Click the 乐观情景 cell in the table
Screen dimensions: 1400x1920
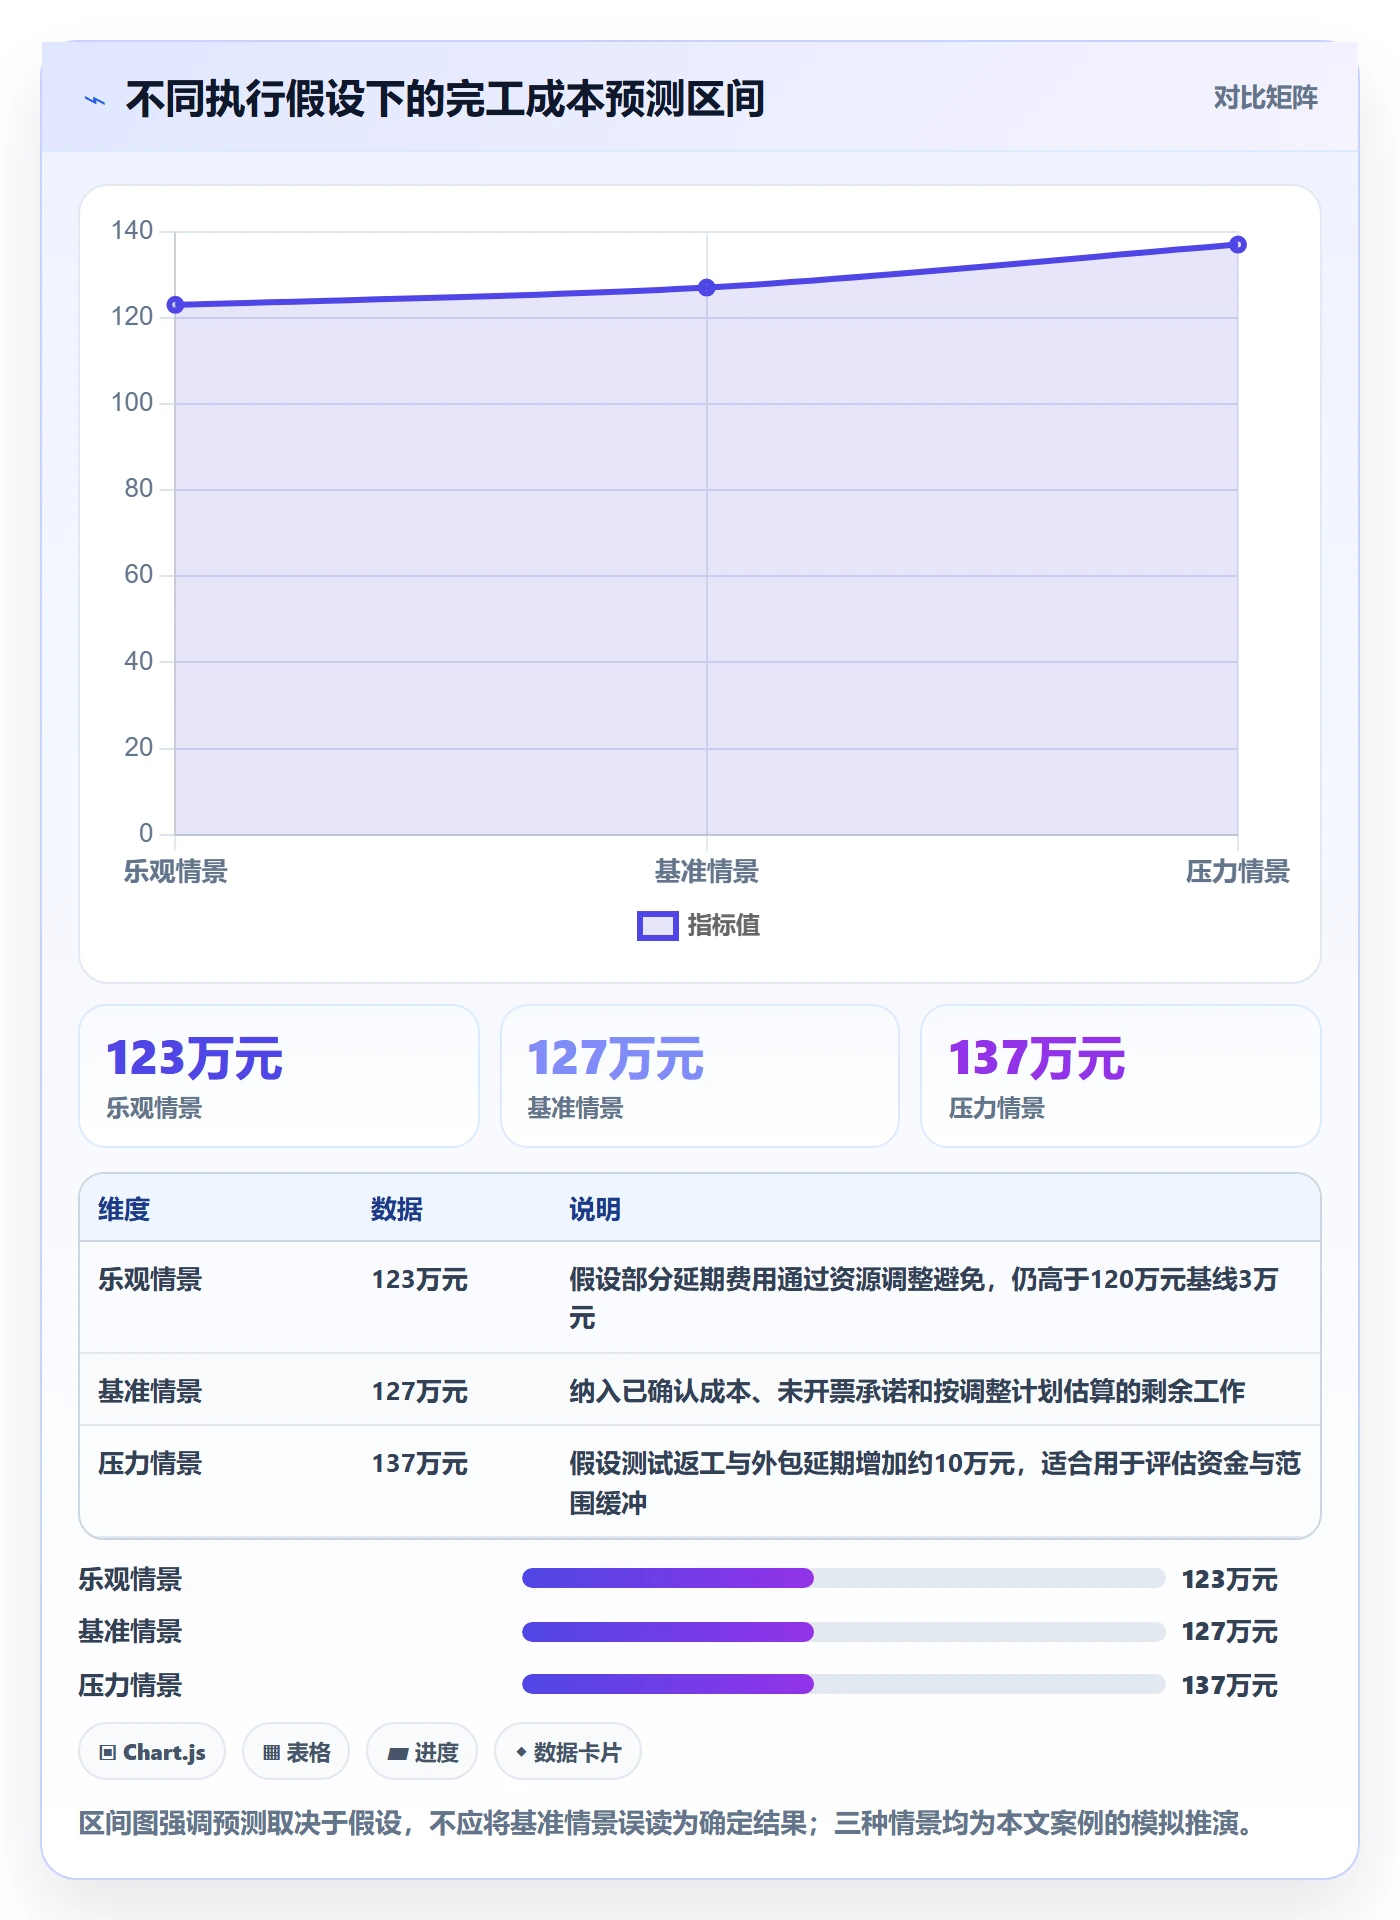150,1279
